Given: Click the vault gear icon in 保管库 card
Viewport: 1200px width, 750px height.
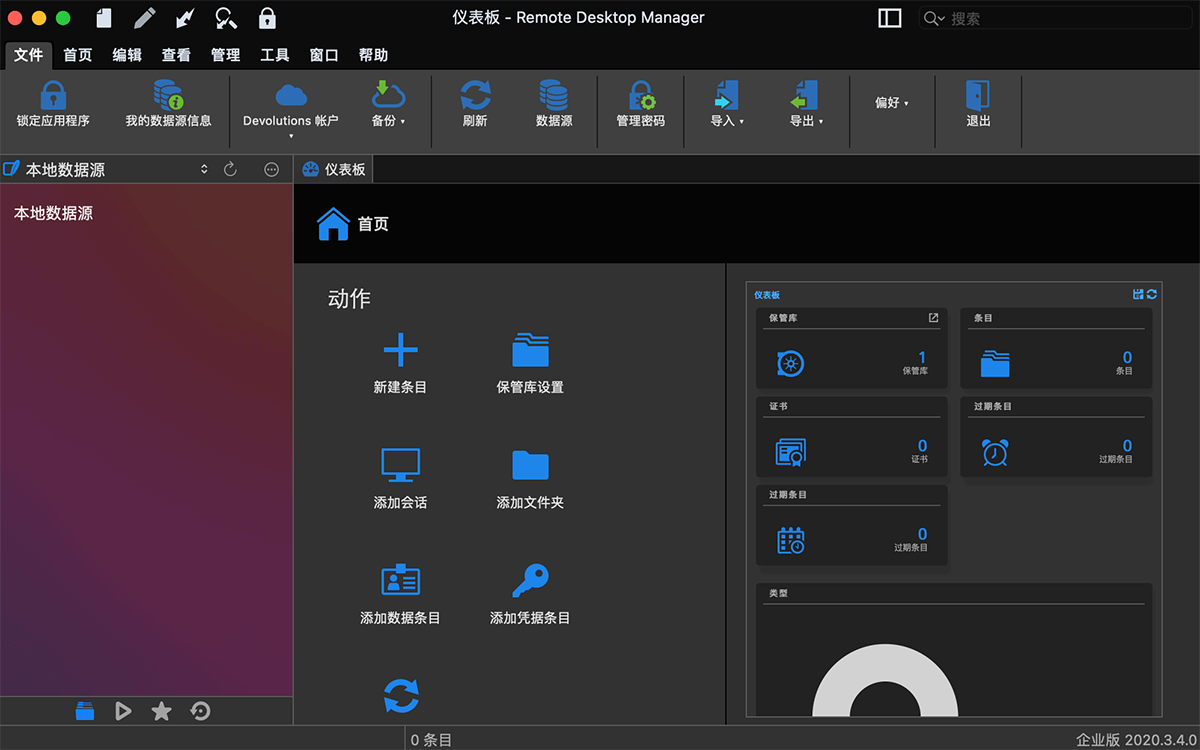Looking at the screenshot, I should pos(790,364).
